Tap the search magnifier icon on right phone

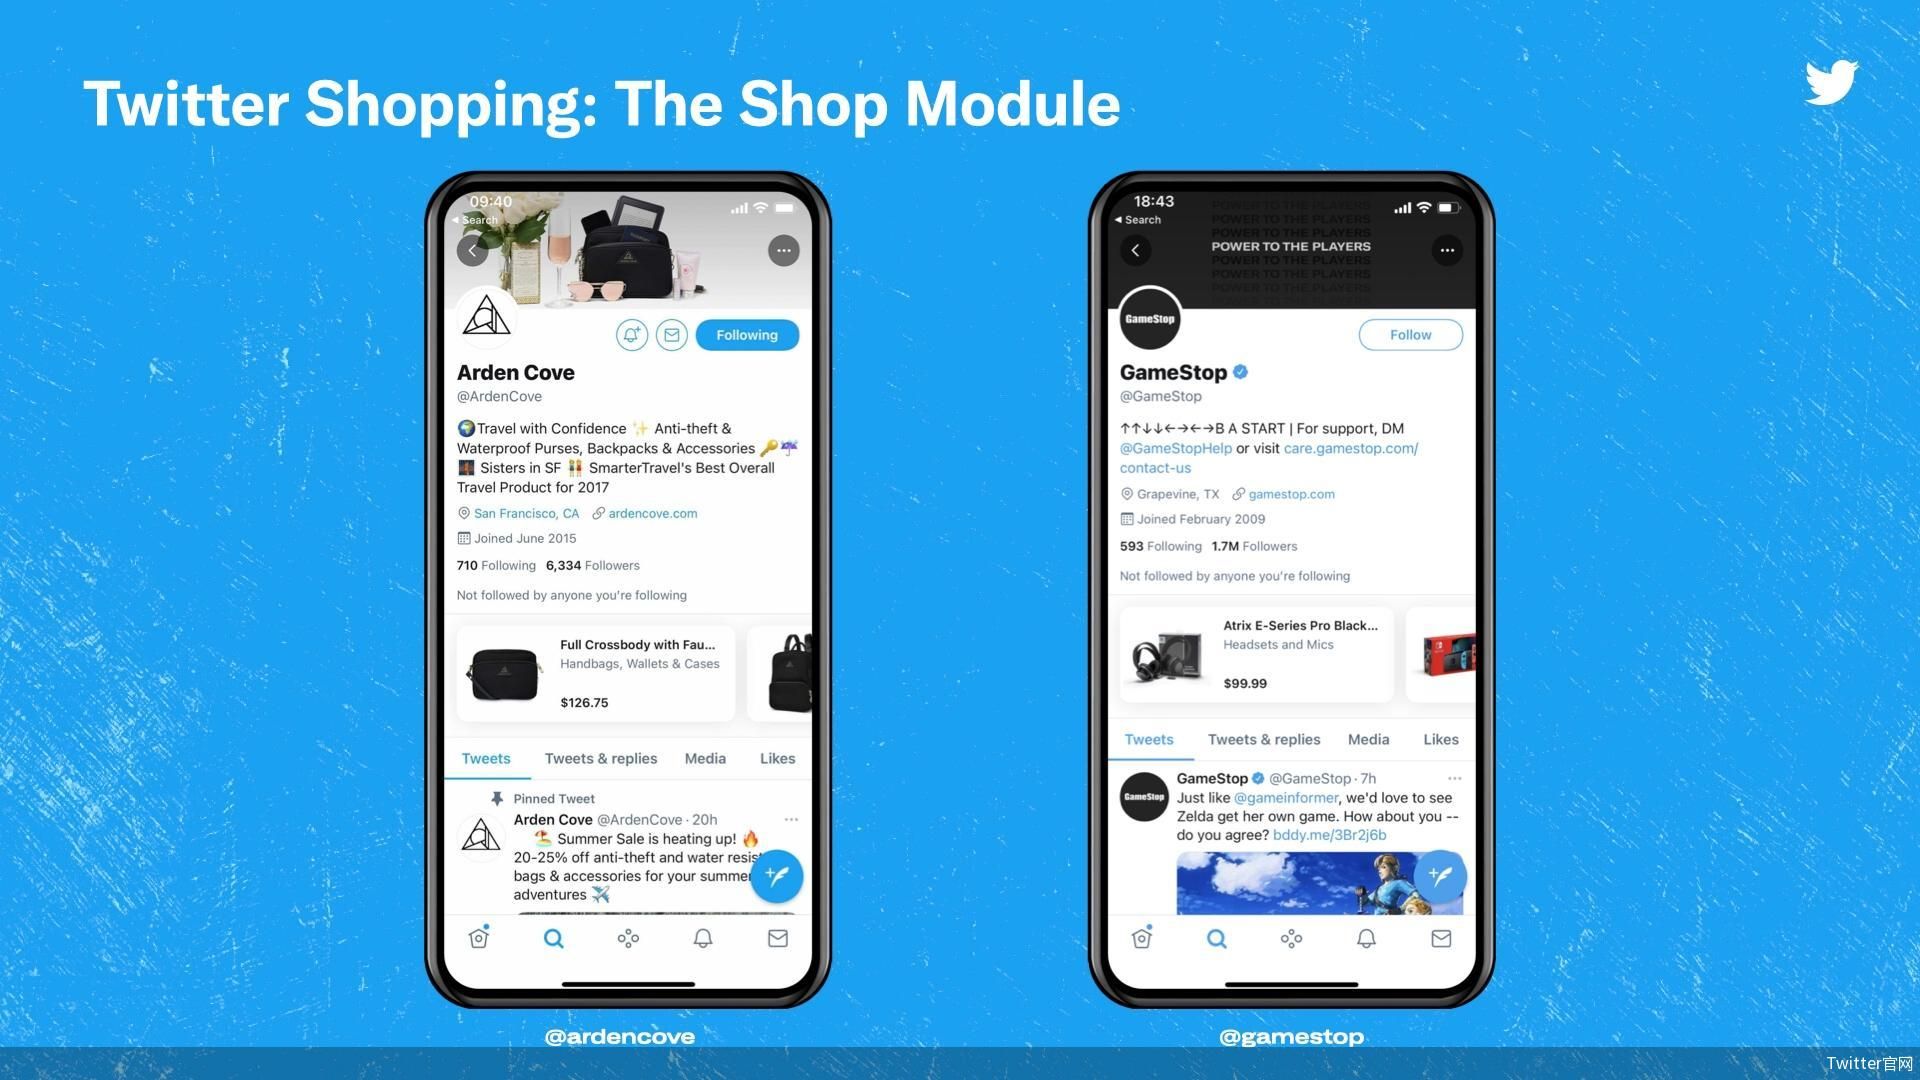point(1217,938)
